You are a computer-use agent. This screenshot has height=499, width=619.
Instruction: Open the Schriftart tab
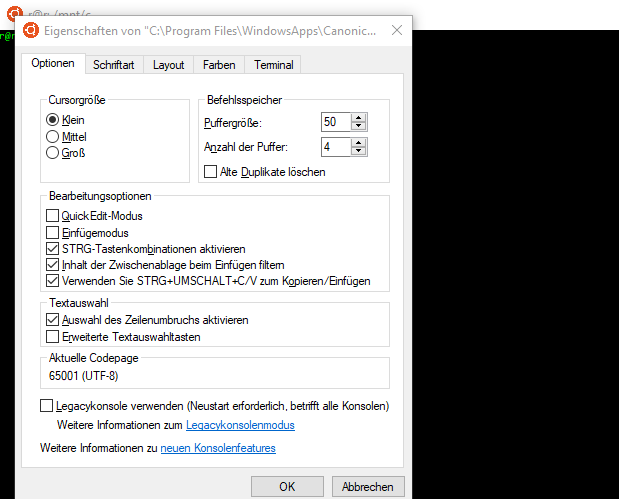pos(114,65)
